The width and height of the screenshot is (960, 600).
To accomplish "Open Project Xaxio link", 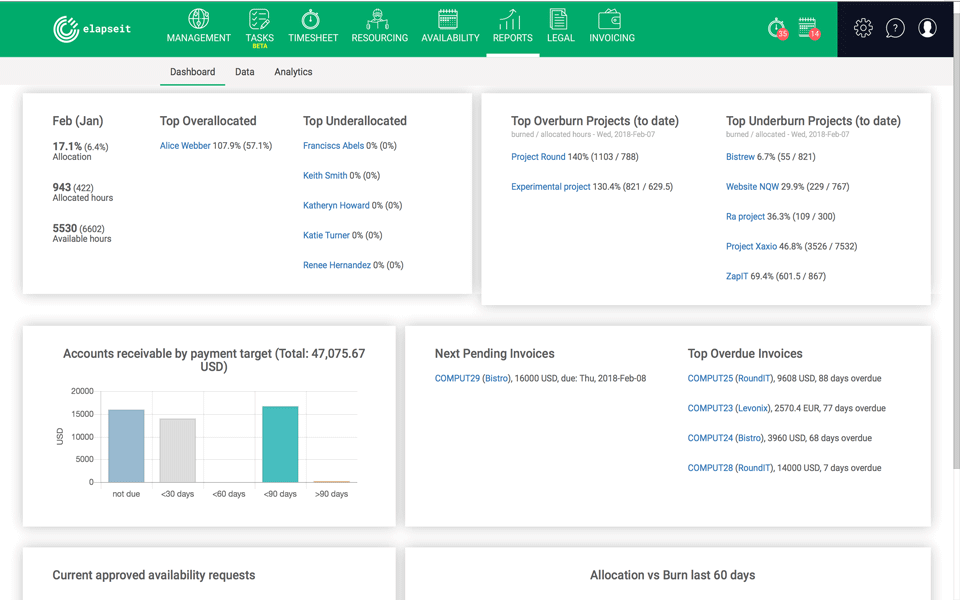I will click(x=751, y=246).
